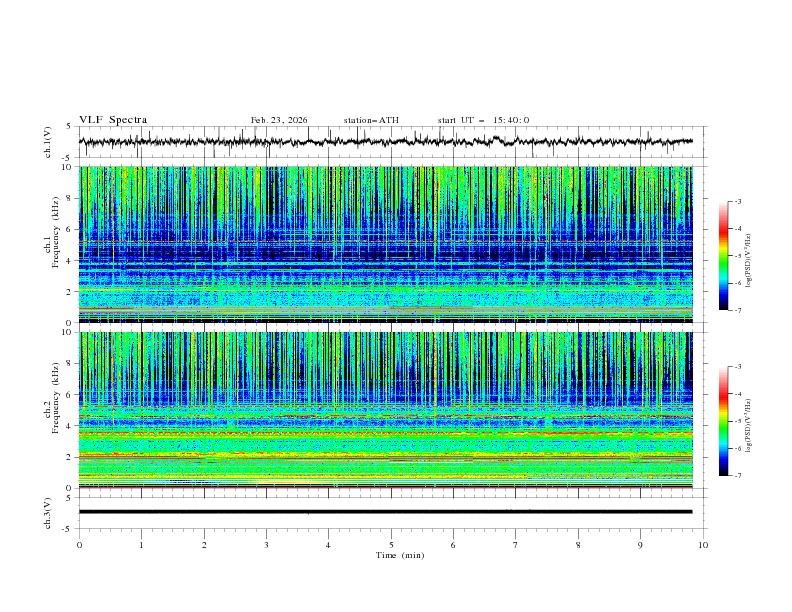Click the ch.1(V) waveform trace panel
Viewport: 792px width, 612px height.
pyautogui.click(x=390, y=142)
